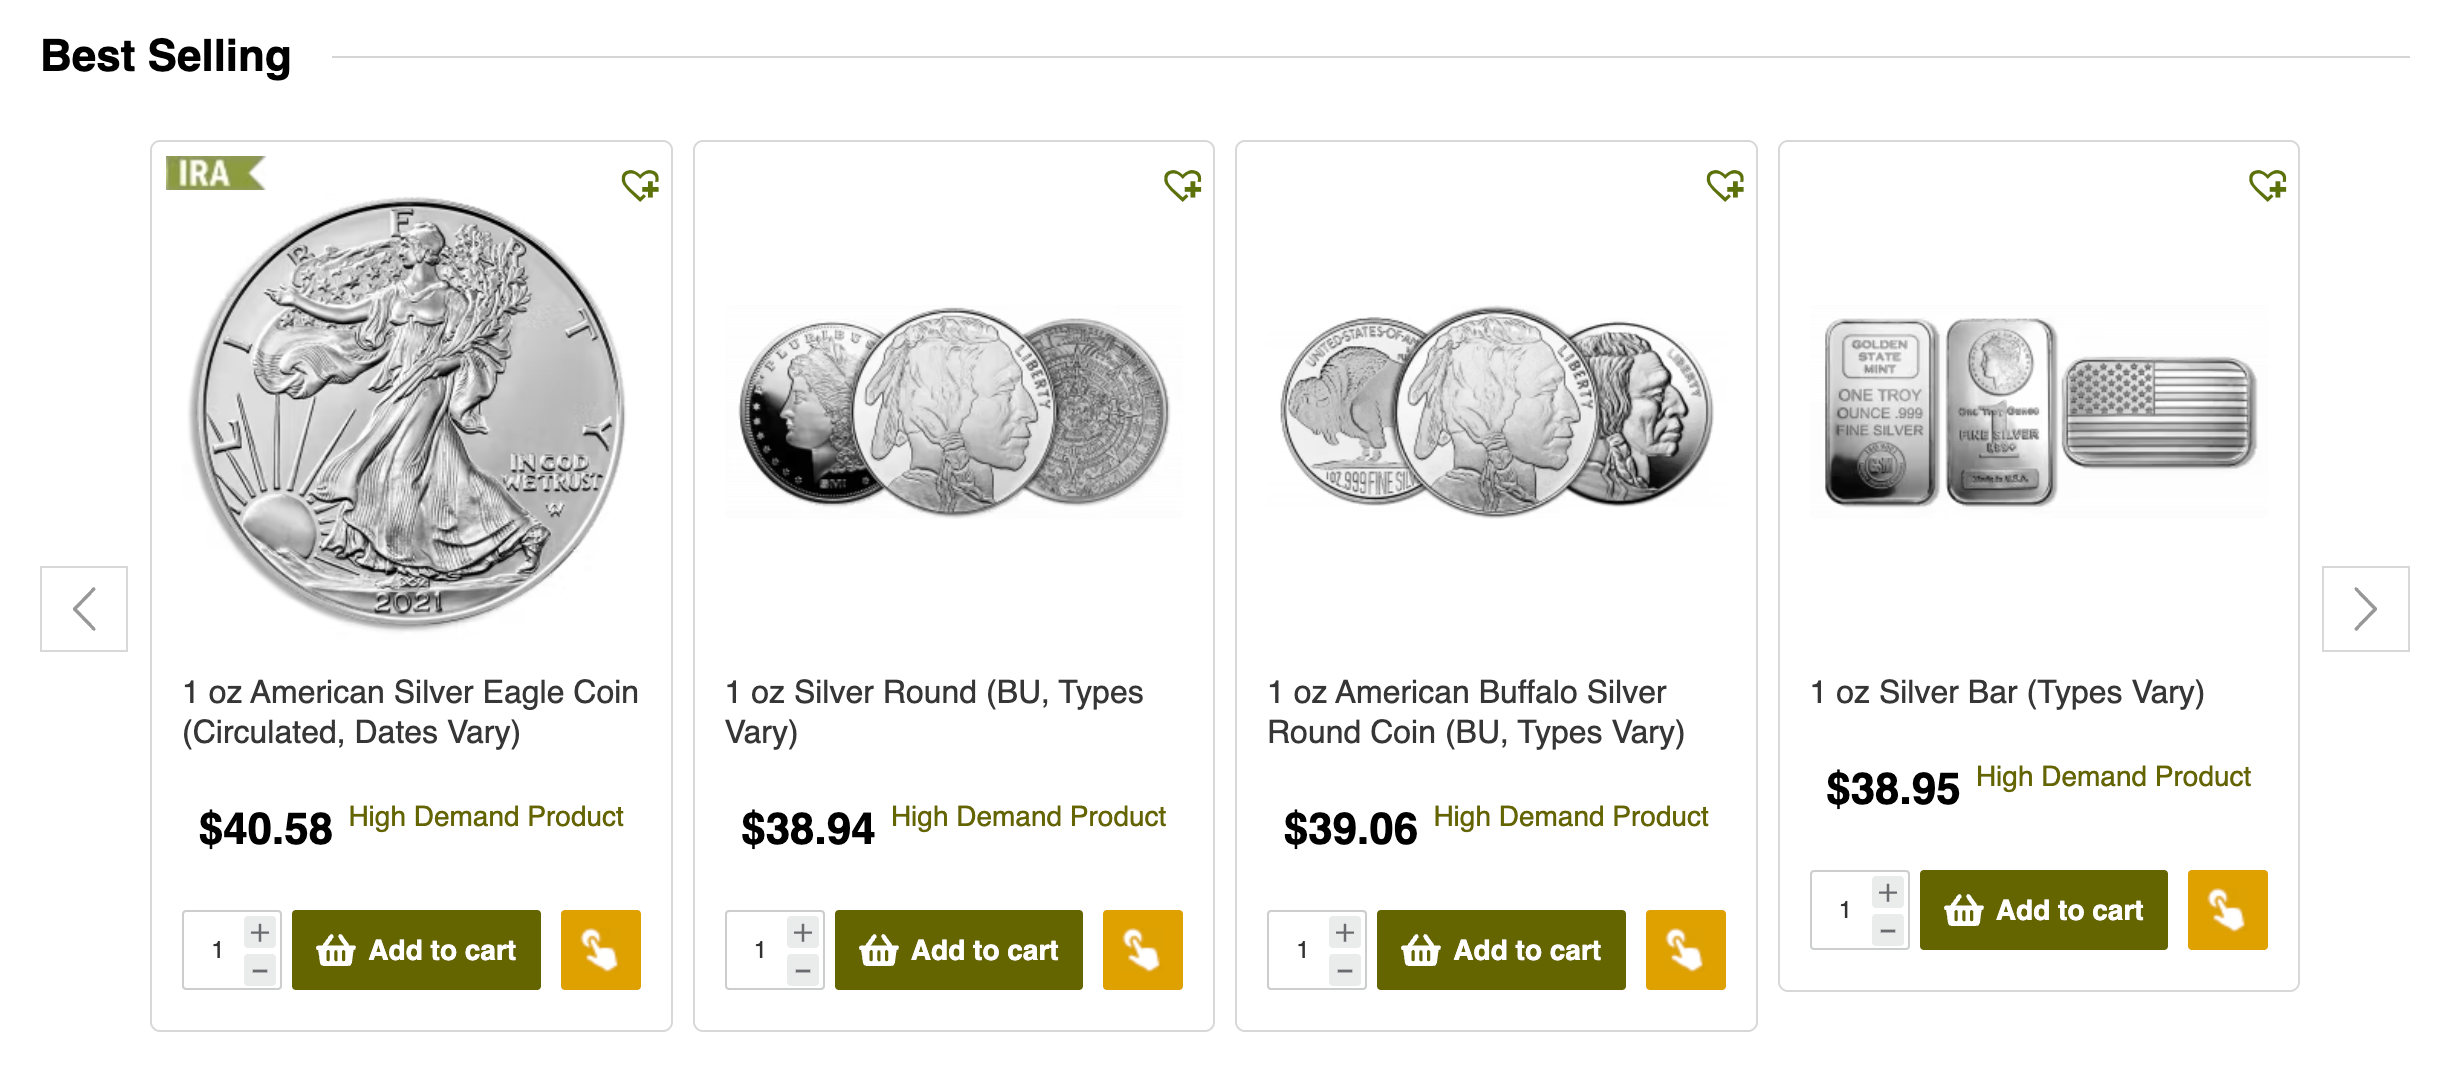
Task: Open quick buy for the Silver Round
Action: coord(1142,949)
